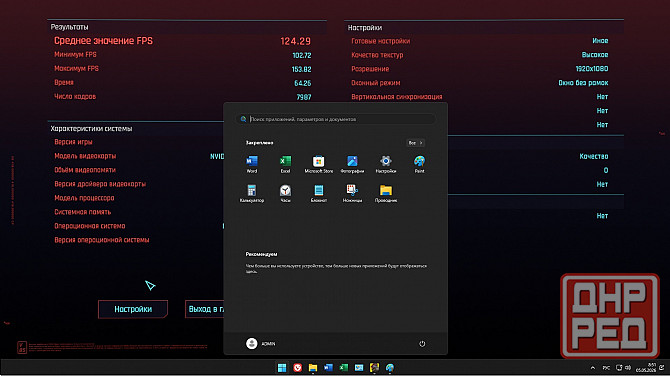670x376 pixels.
Task: Click the Start menu power icon
Action: click(422, 344)
